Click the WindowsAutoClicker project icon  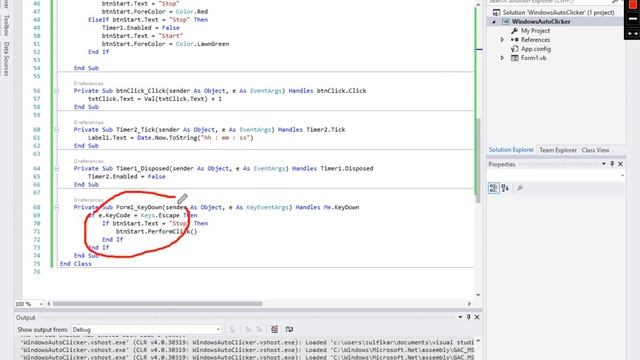click(505, 22)
